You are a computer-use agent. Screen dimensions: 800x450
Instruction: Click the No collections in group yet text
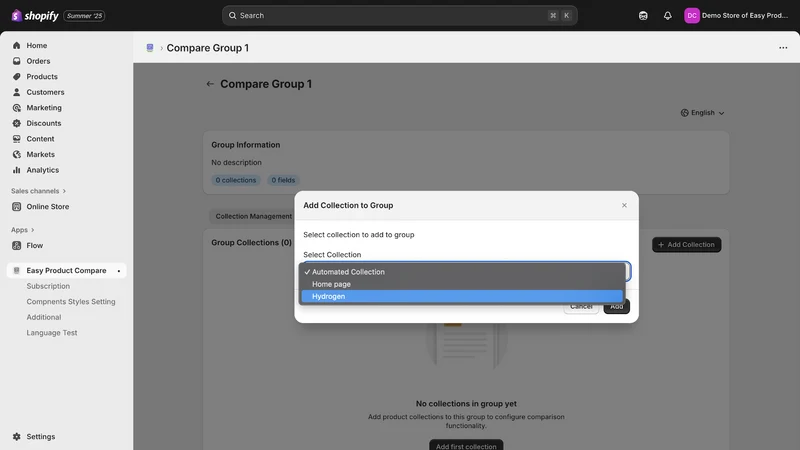coord(466,404)
